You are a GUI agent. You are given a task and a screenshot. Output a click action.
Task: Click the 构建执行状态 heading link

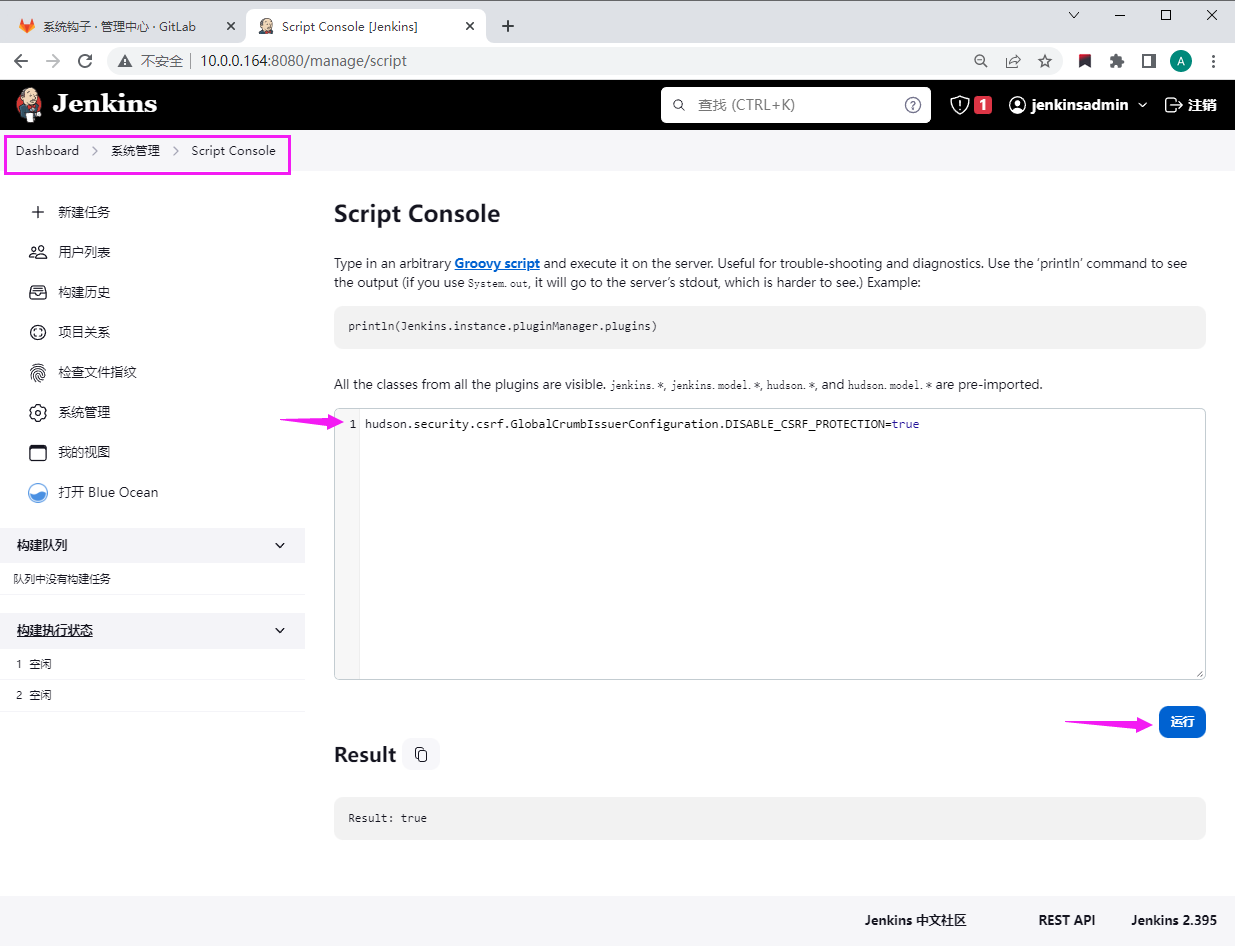click(55, 630)
